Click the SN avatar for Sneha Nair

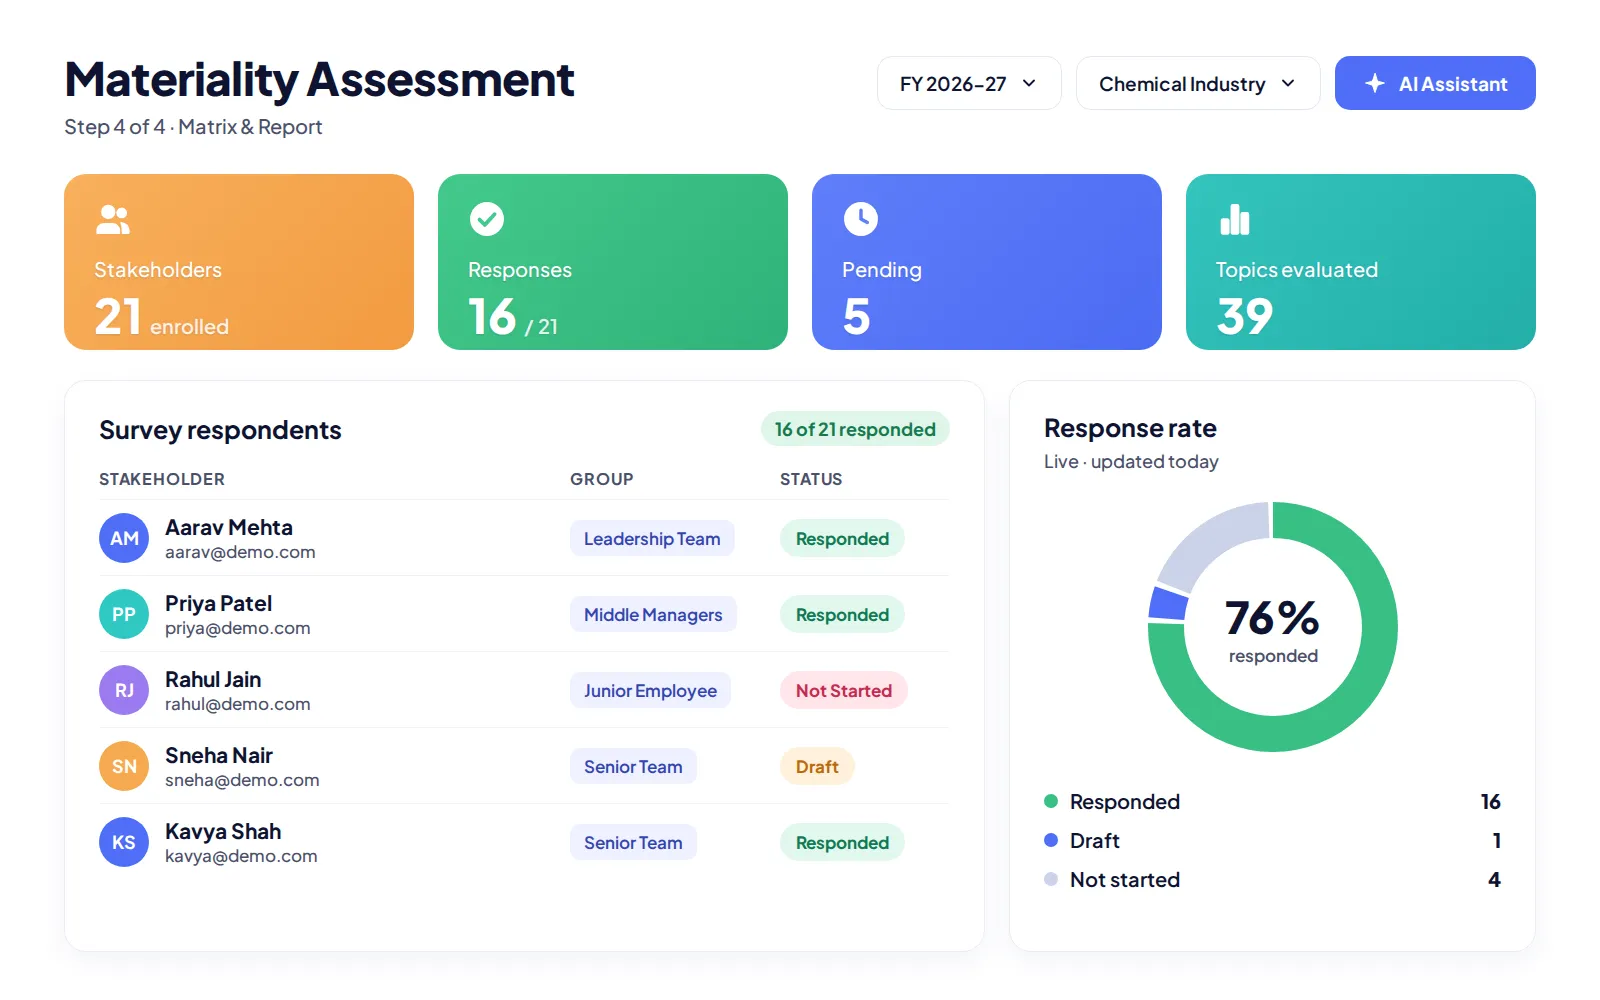click(124, 766)
